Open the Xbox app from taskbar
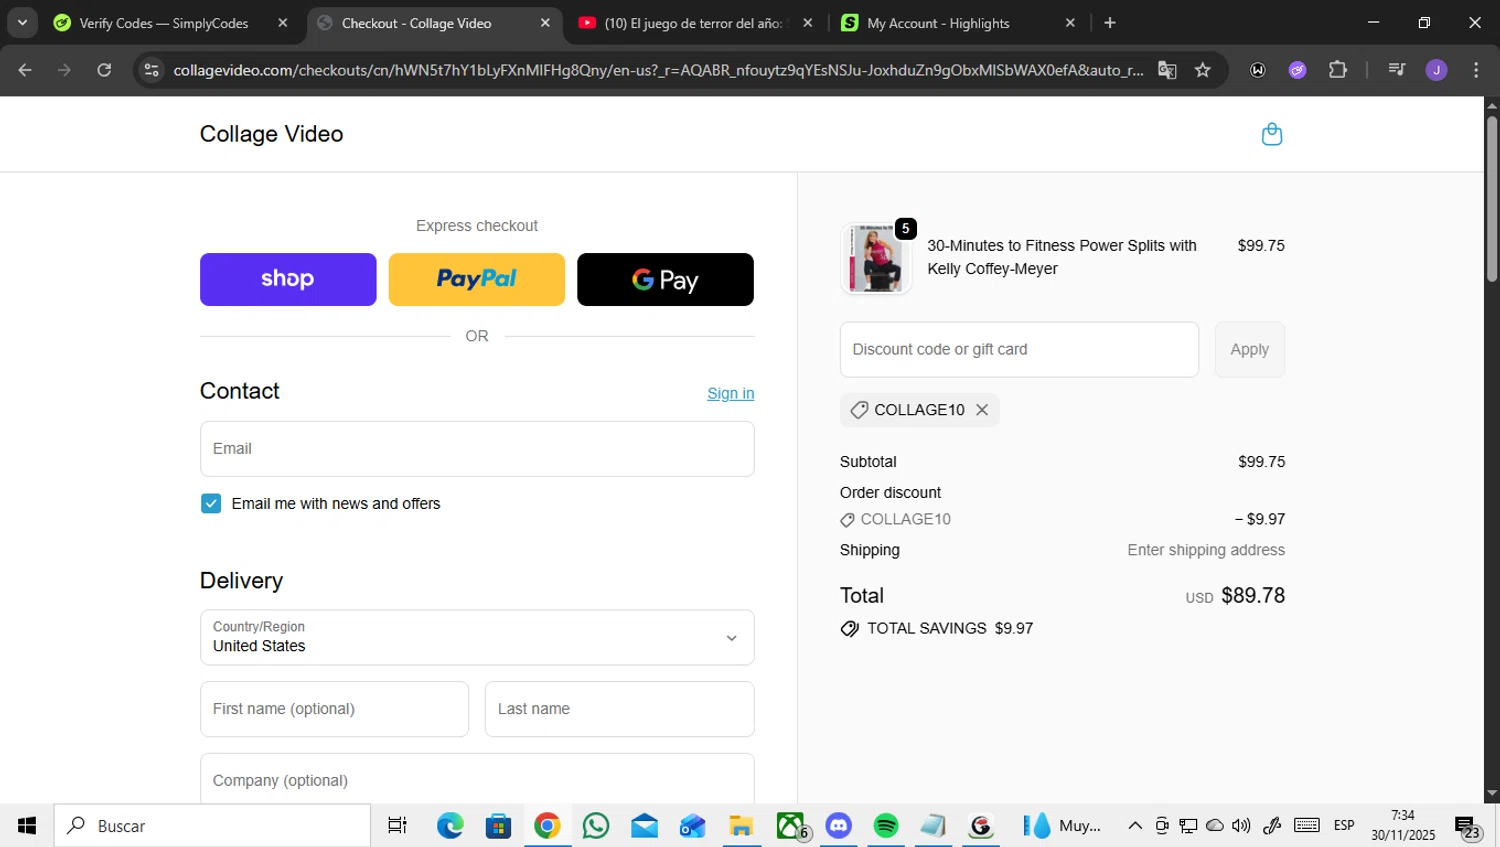 click(x=790, y=826)
